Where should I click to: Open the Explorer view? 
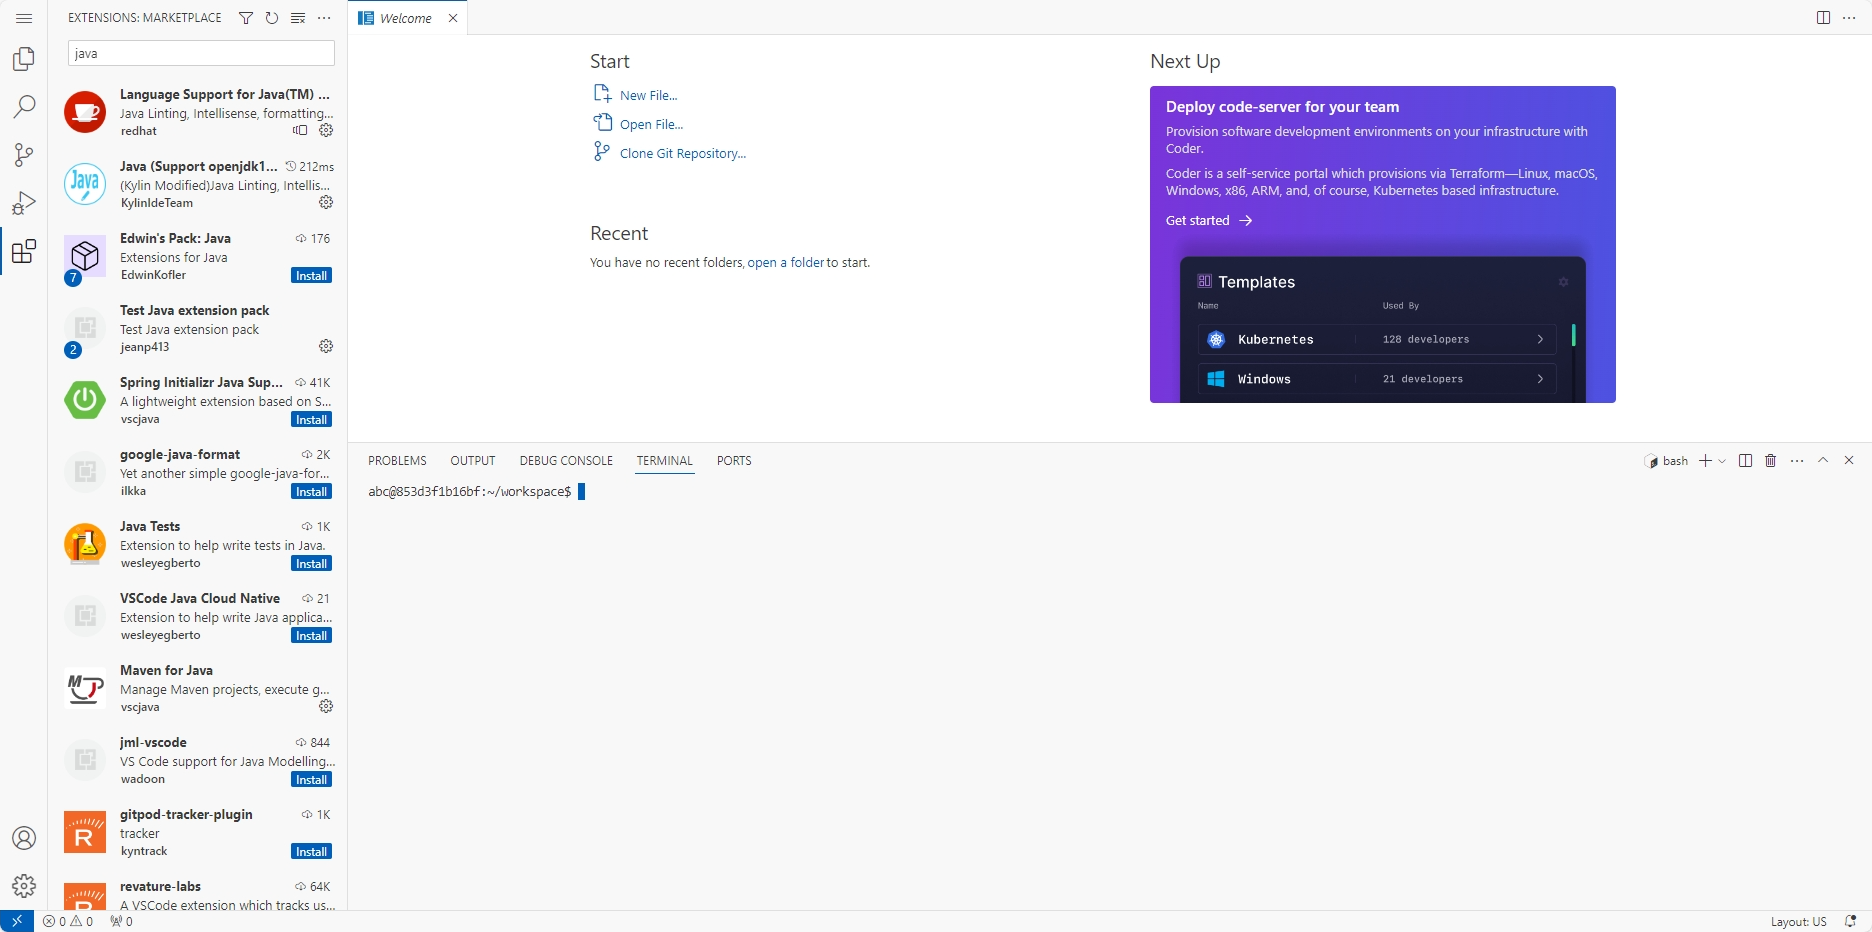24,59
